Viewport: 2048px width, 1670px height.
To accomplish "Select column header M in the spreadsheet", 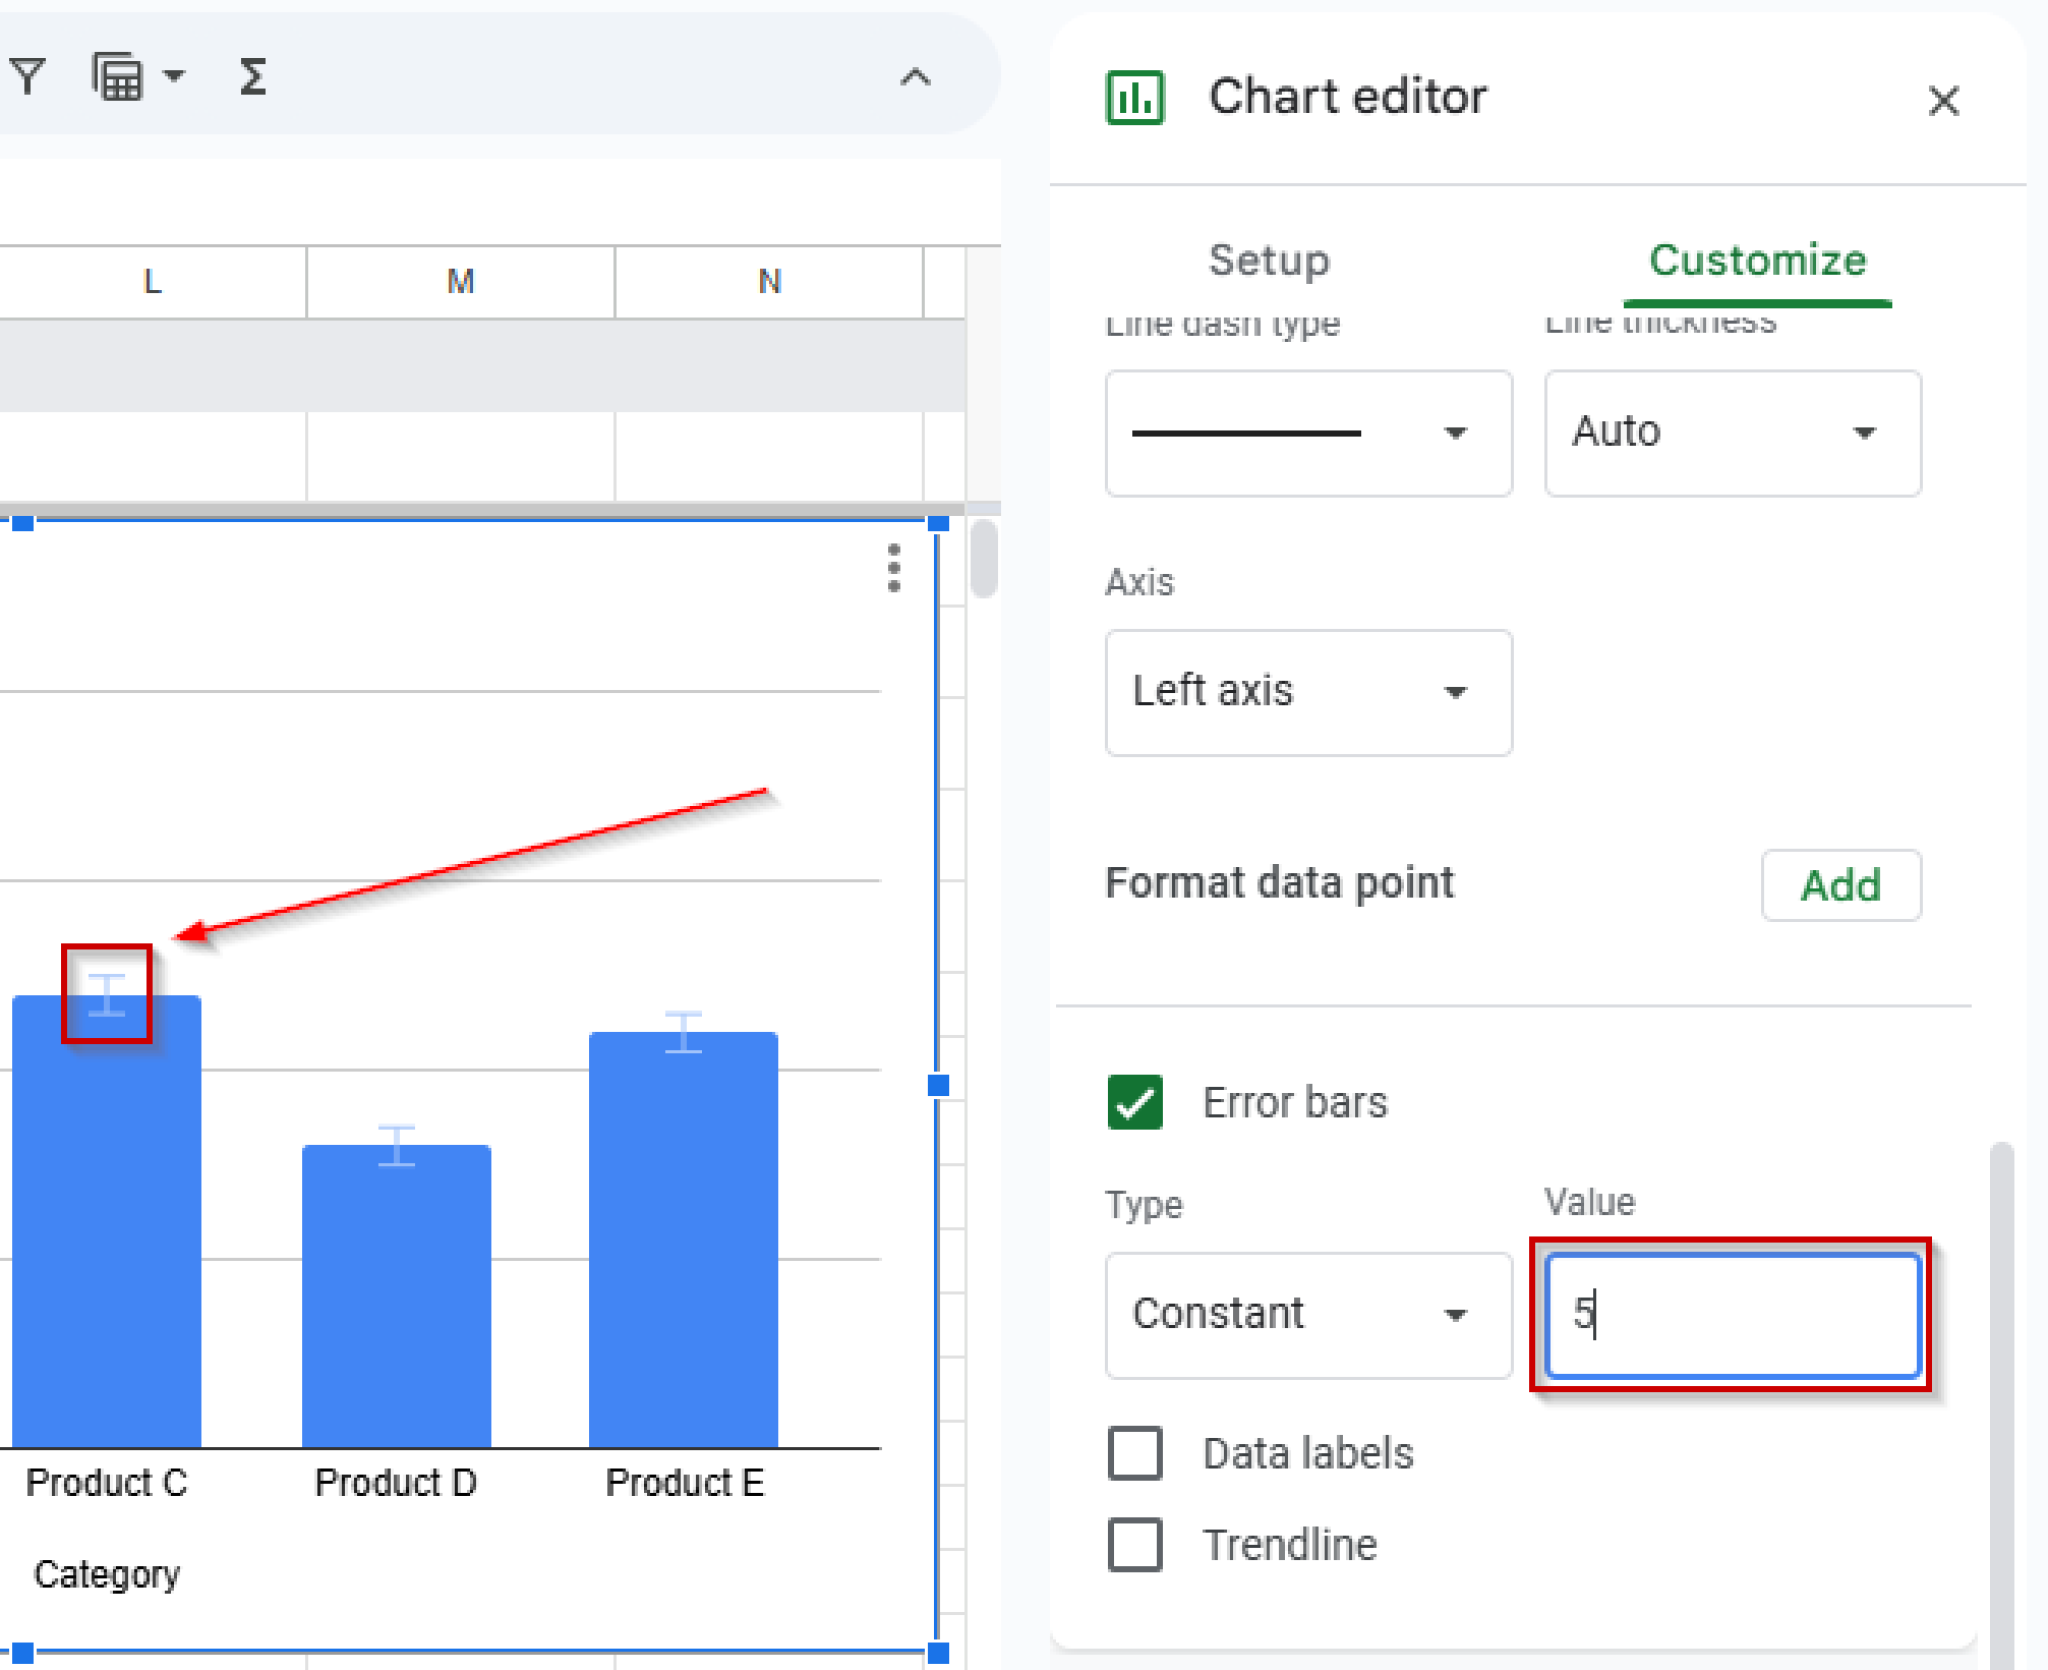I will tap(459, 281).
